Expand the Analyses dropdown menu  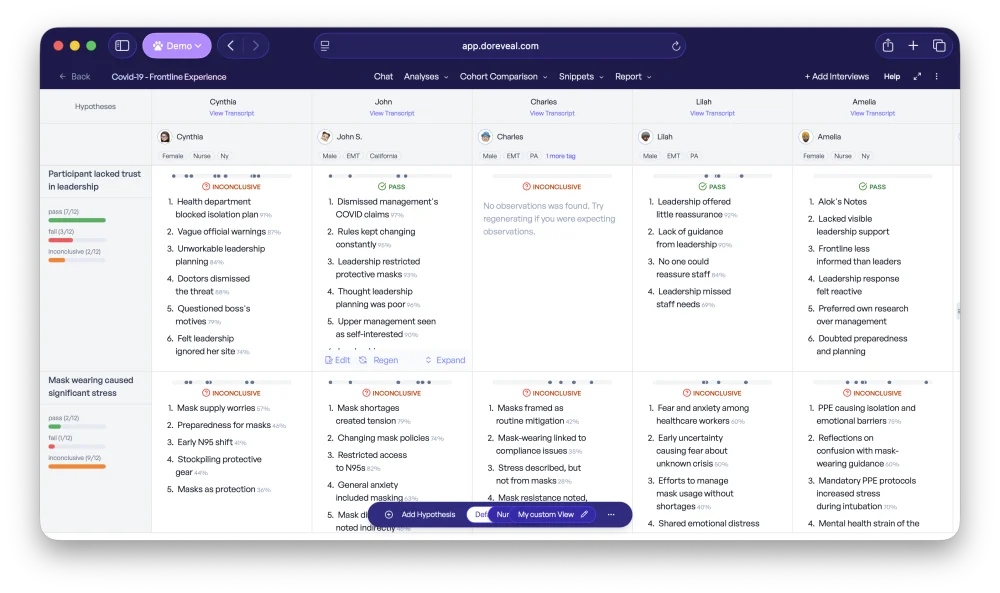[x=426, y=77]
